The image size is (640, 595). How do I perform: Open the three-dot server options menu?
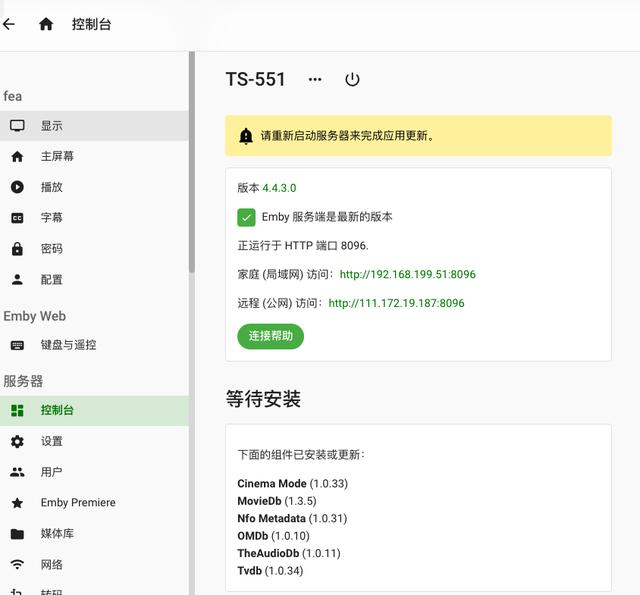tap(315, 79)
